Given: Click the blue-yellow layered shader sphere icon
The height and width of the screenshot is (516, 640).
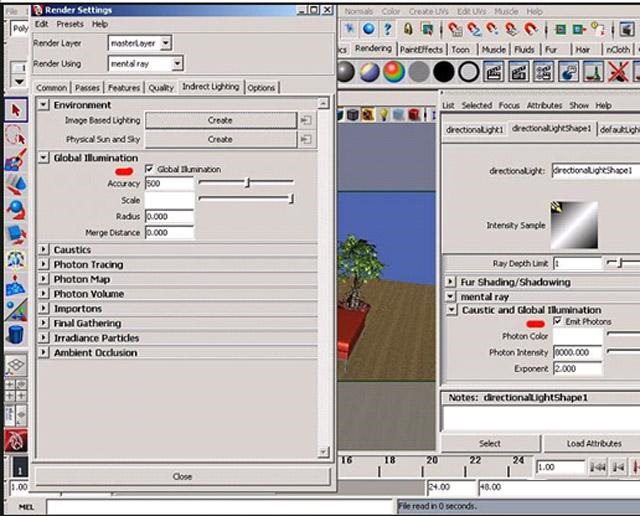Looking at the screenshot, I should click(369, 72).
